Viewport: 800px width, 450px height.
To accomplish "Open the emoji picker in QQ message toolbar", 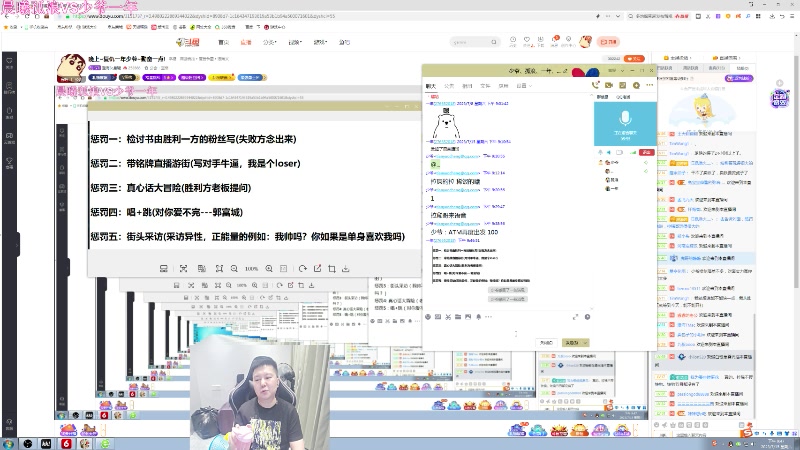I will pyautogui.click(x=428, y=317).
